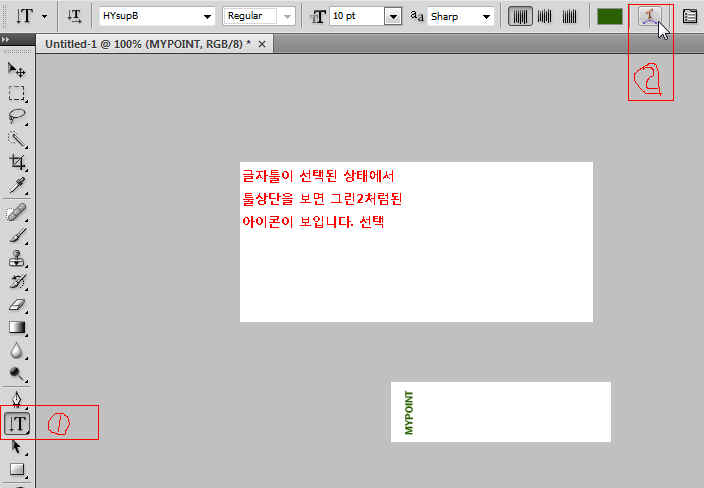Image resolution: width=704 pixels, height=488 pixels.
Task: Select the Eraser tool
Action: click(x=17, y=305)
